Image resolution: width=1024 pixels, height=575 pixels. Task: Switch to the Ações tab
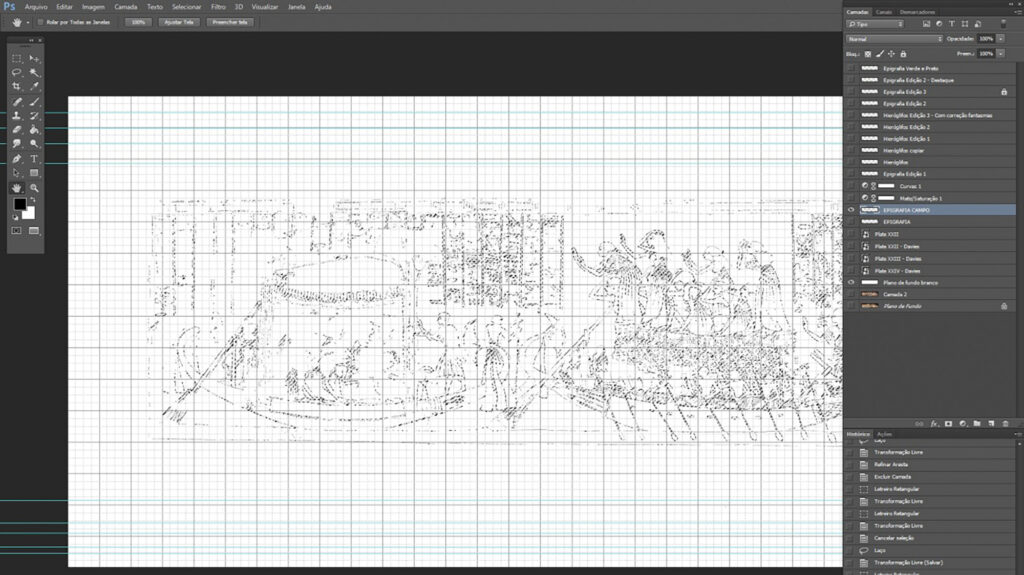coord(884,435)
